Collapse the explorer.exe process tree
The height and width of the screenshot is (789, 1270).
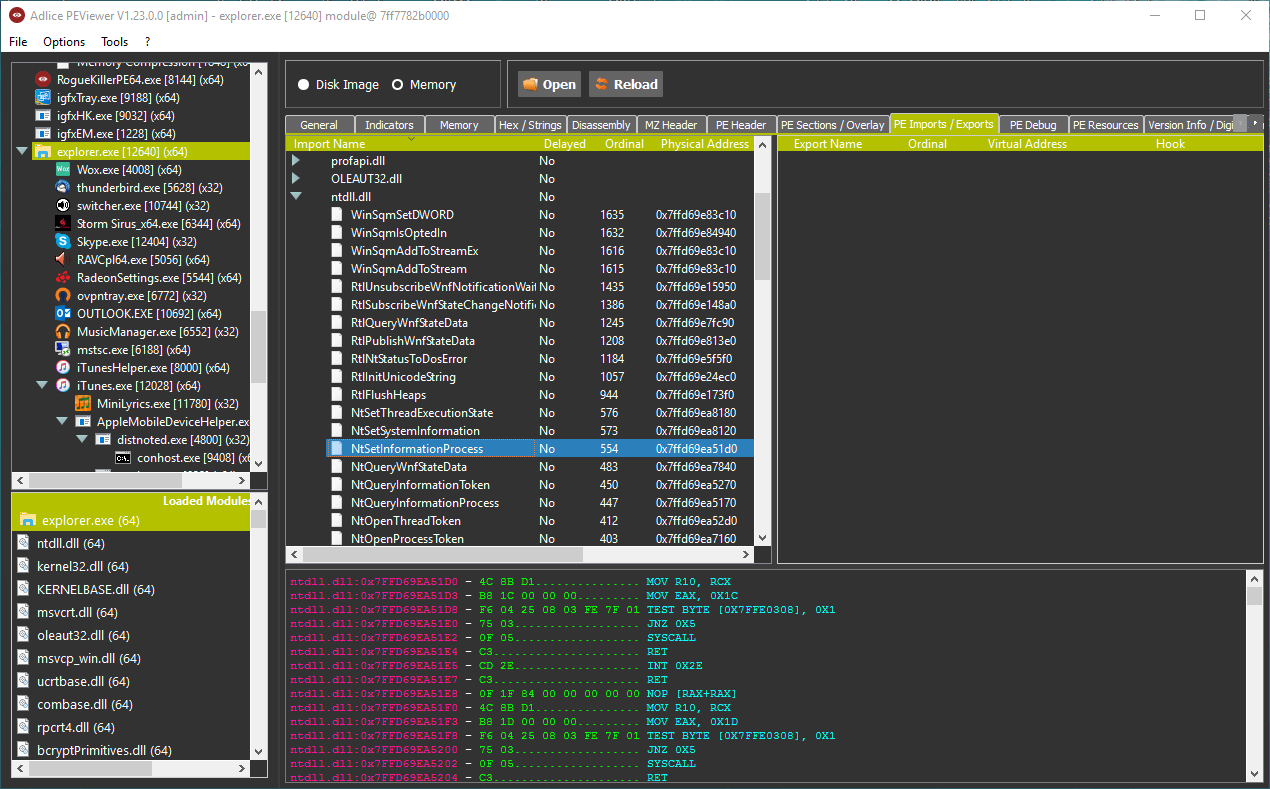(23, 152)
